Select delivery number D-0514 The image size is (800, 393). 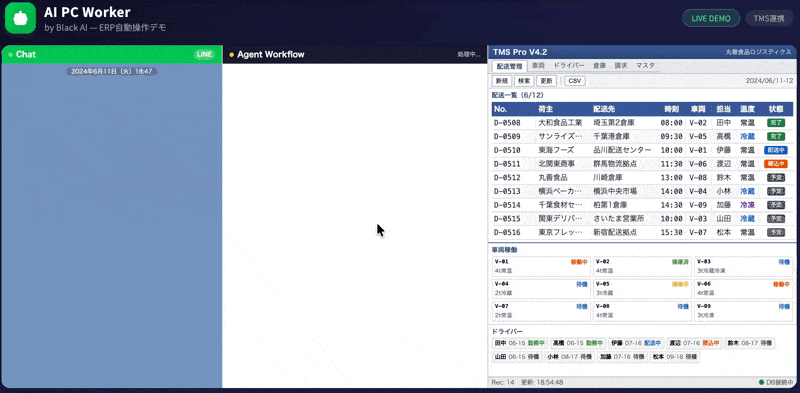click(x=507, y=205)
